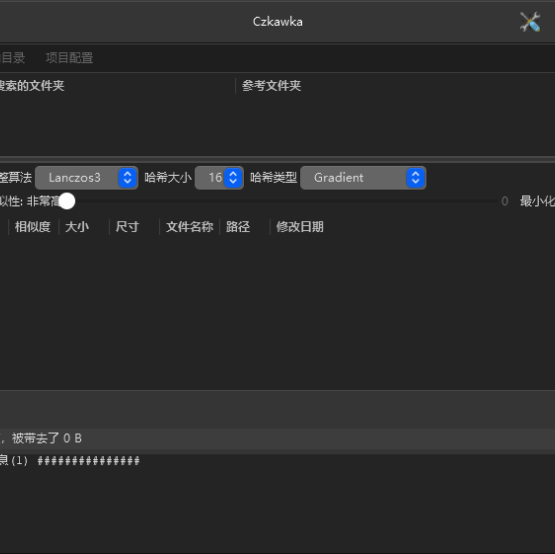
Task: Click the 参考文件夹 column header
Action: click(271, 86)
